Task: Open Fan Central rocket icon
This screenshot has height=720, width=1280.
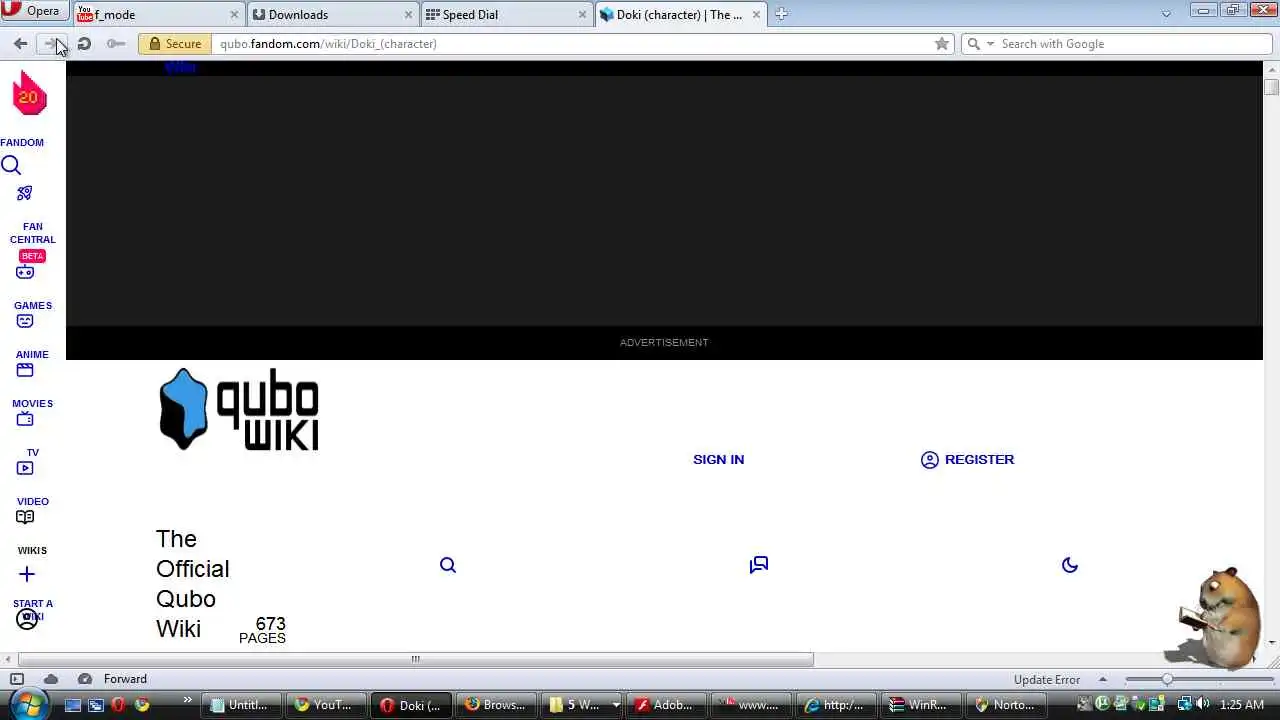Action: tap(25, 193)
